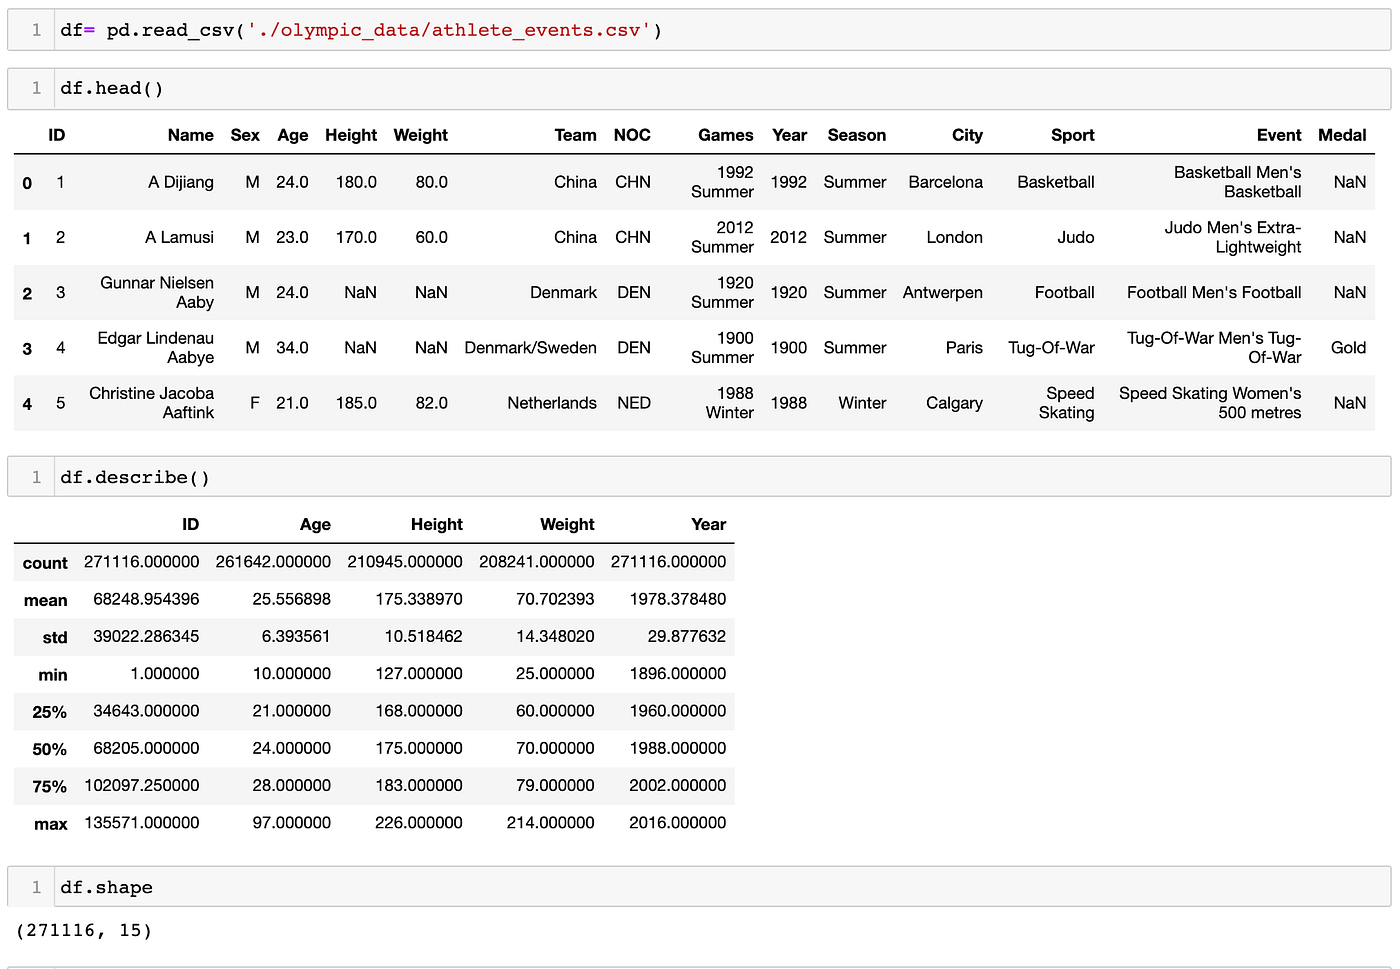Screen dimensions: 1400x969
Task: Click the 'Antwerpen' city cell
Action: 942,292
